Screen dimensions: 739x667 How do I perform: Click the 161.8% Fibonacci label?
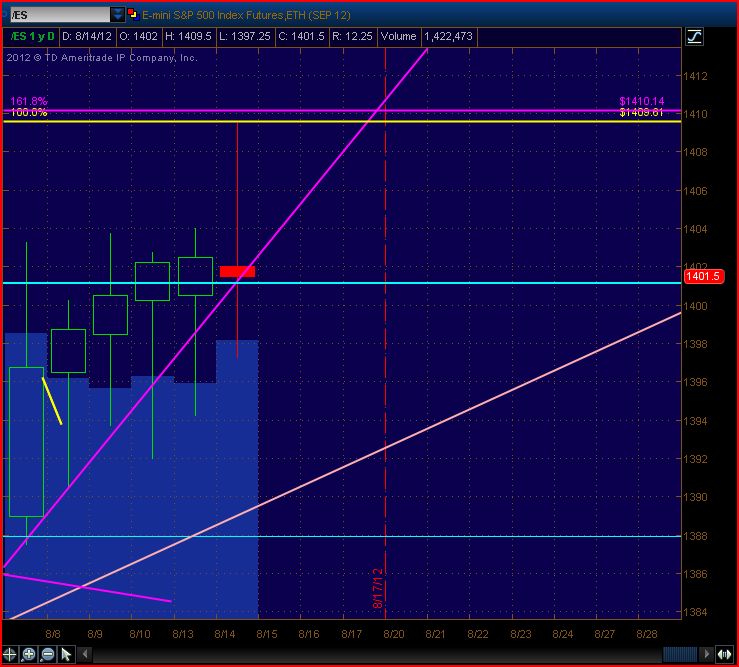click(29, 101)
